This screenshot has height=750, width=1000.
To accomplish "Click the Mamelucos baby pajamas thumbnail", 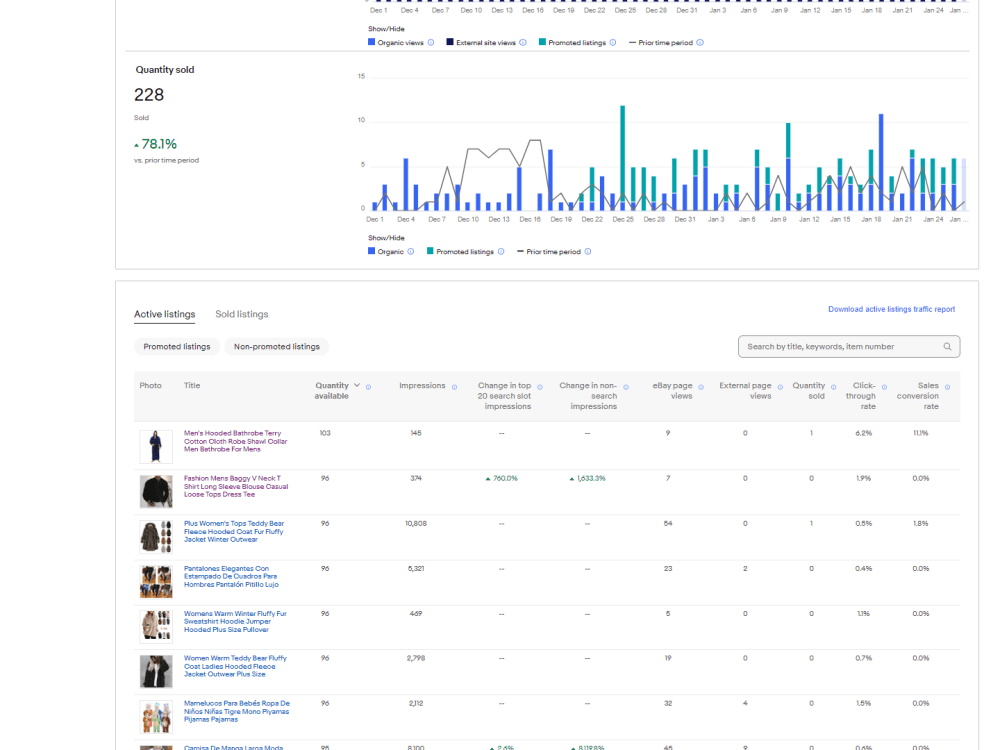I will pyautogui.click(x=156, y=717).
